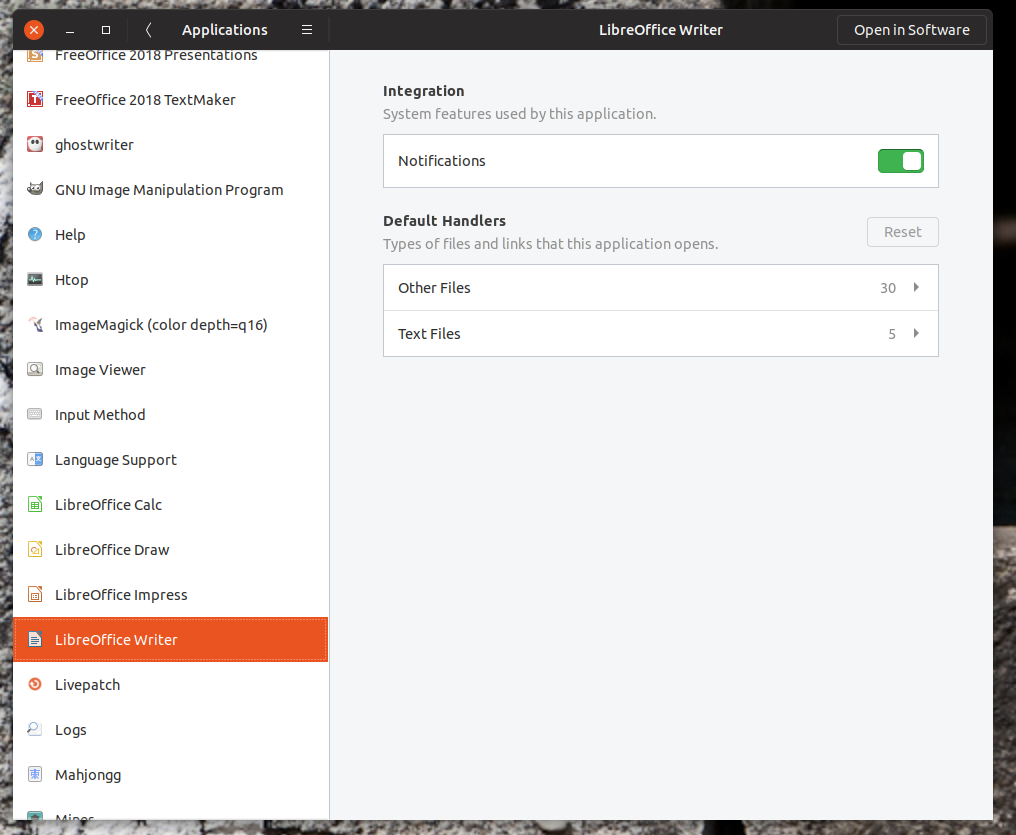Open the hamburger menu in the header

tap(307, 30)
